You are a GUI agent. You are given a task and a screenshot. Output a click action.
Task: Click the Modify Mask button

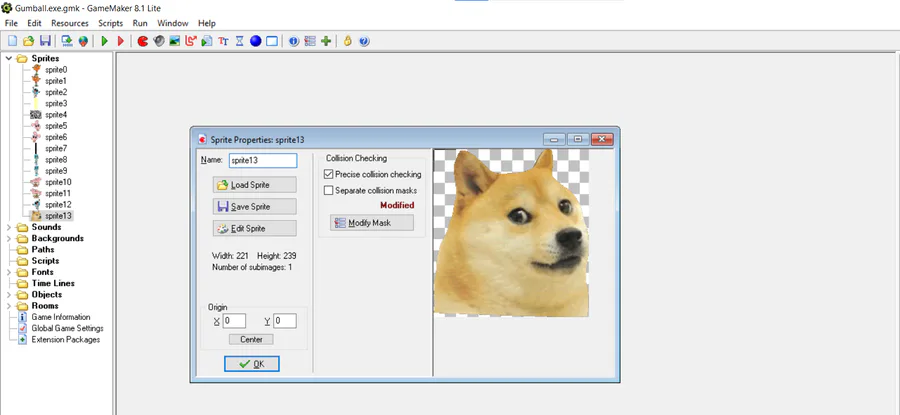coord(372,223)
